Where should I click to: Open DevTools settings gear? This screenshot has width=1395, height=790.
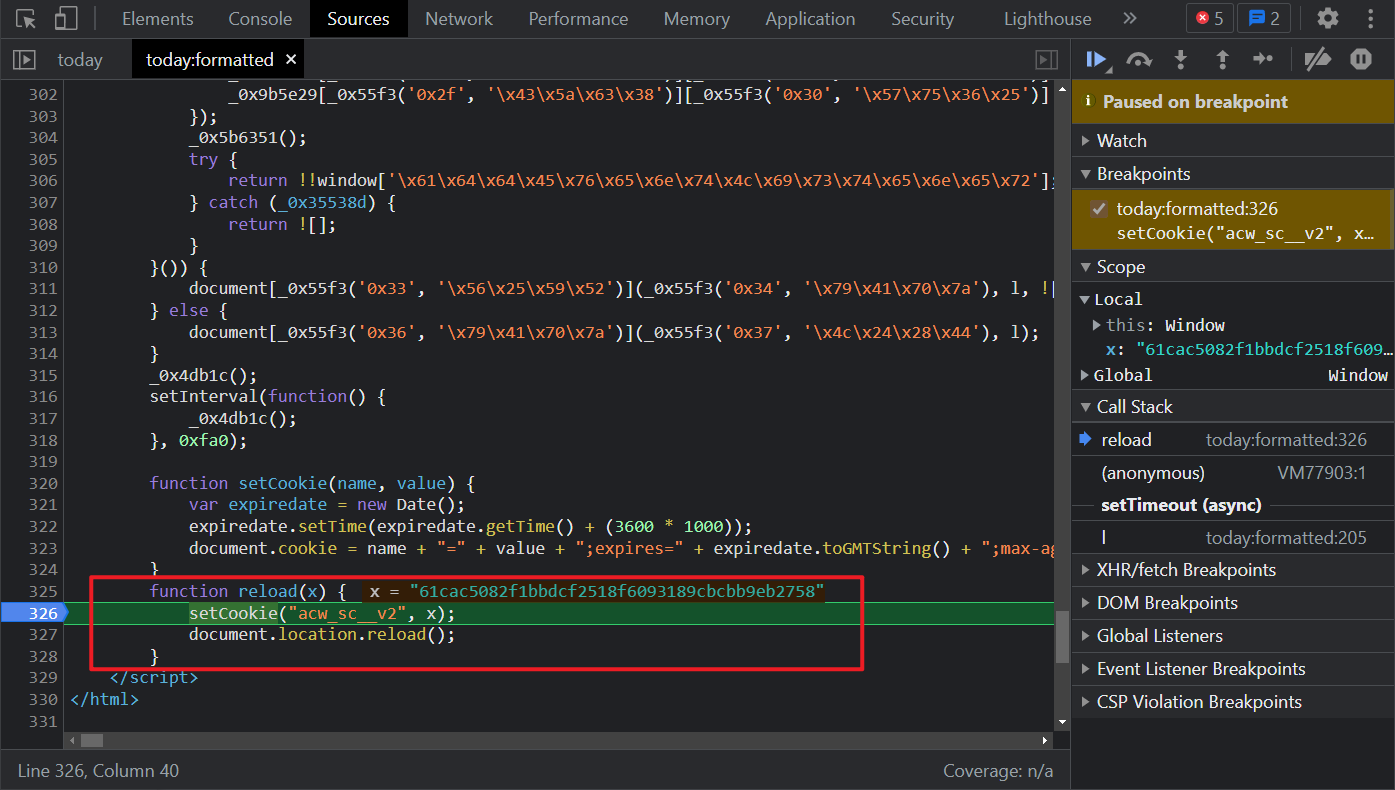click(x=1327, y=18)
